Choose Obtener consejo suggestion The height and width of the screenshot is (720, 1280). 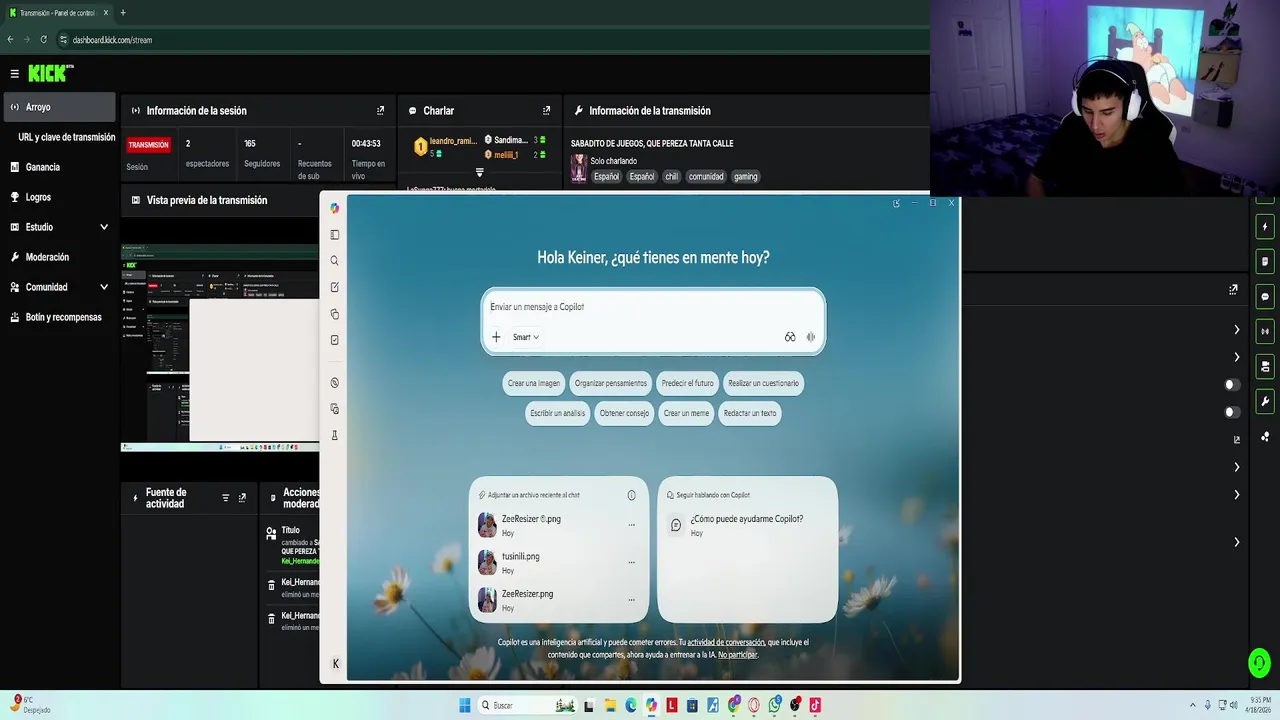coord(624,413)
